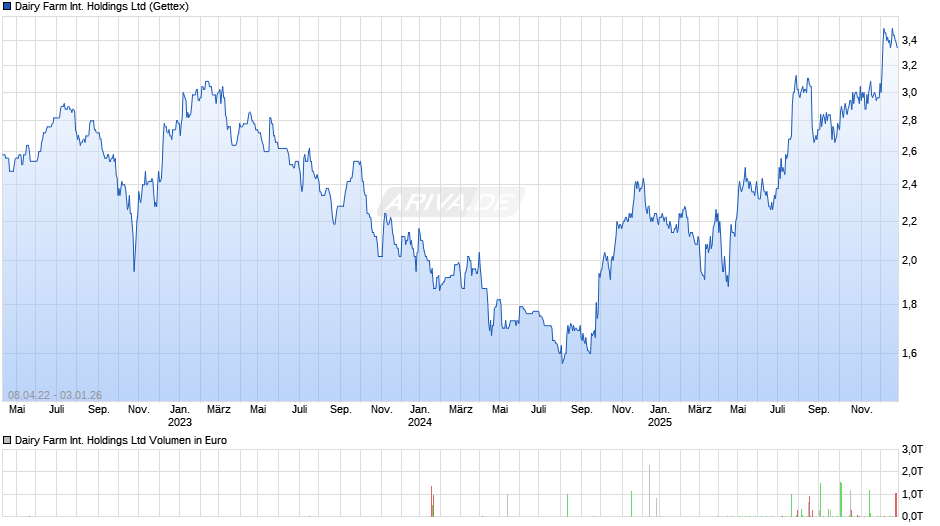Click the 2,8 price axis label

[x=909, y=121]
